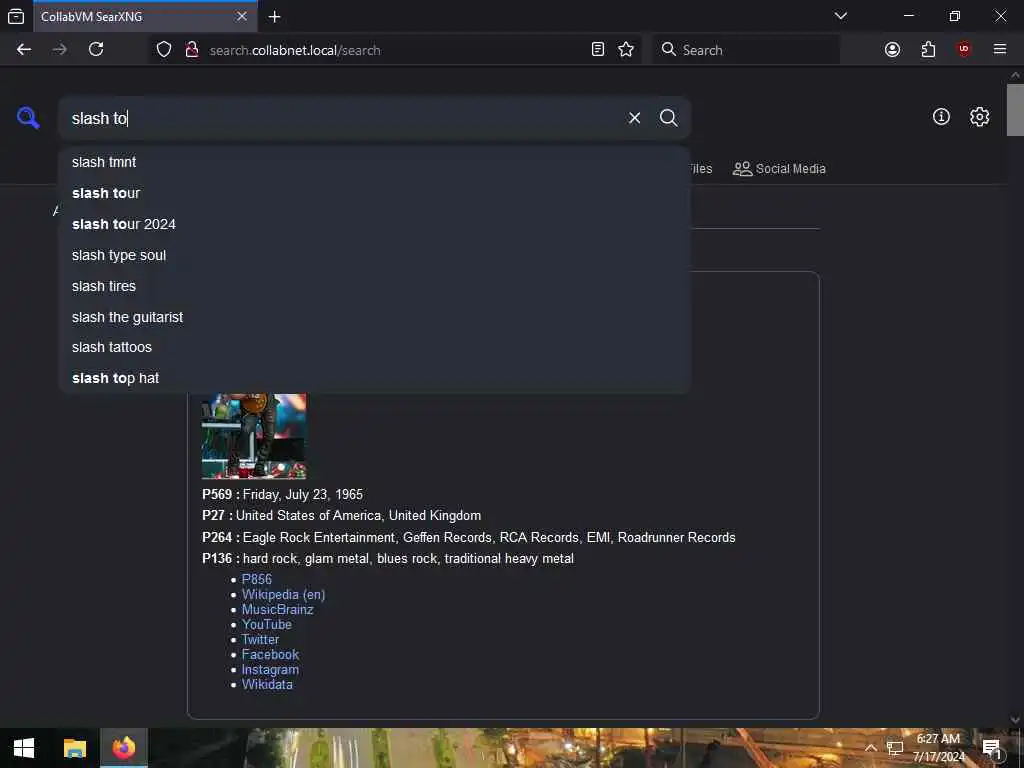Close the CollabVM SearXNG tab
Viewport: 1024px width, 768px height.
pos(242,16)
